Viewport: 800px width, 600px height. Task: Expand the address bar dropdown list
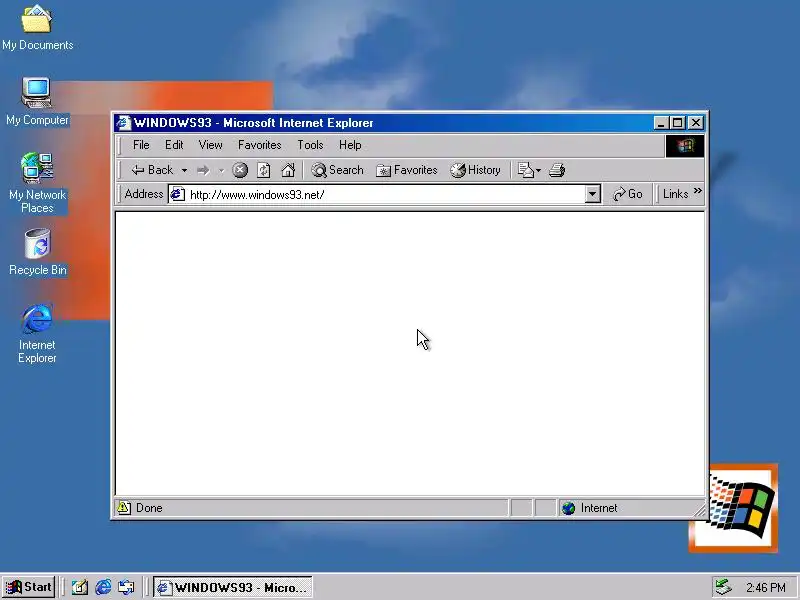pyautogui.click(x=592, y=194)
